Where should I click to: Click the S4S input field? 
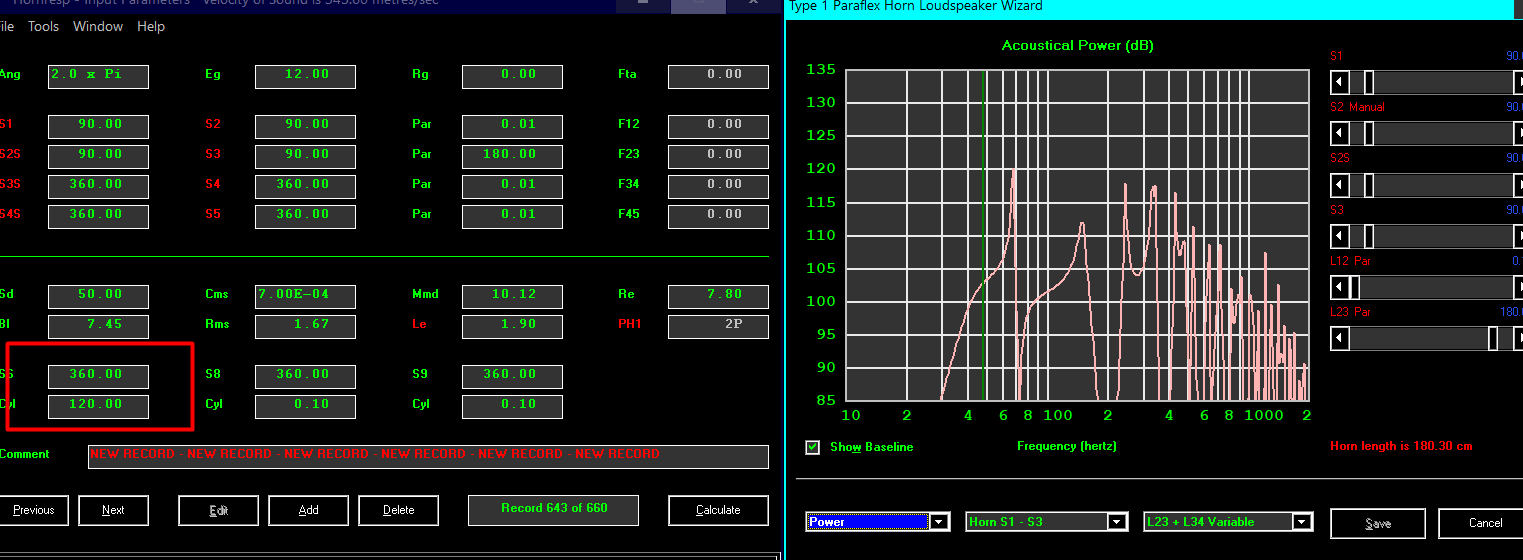pyautogui.click(x=98, y=216)
